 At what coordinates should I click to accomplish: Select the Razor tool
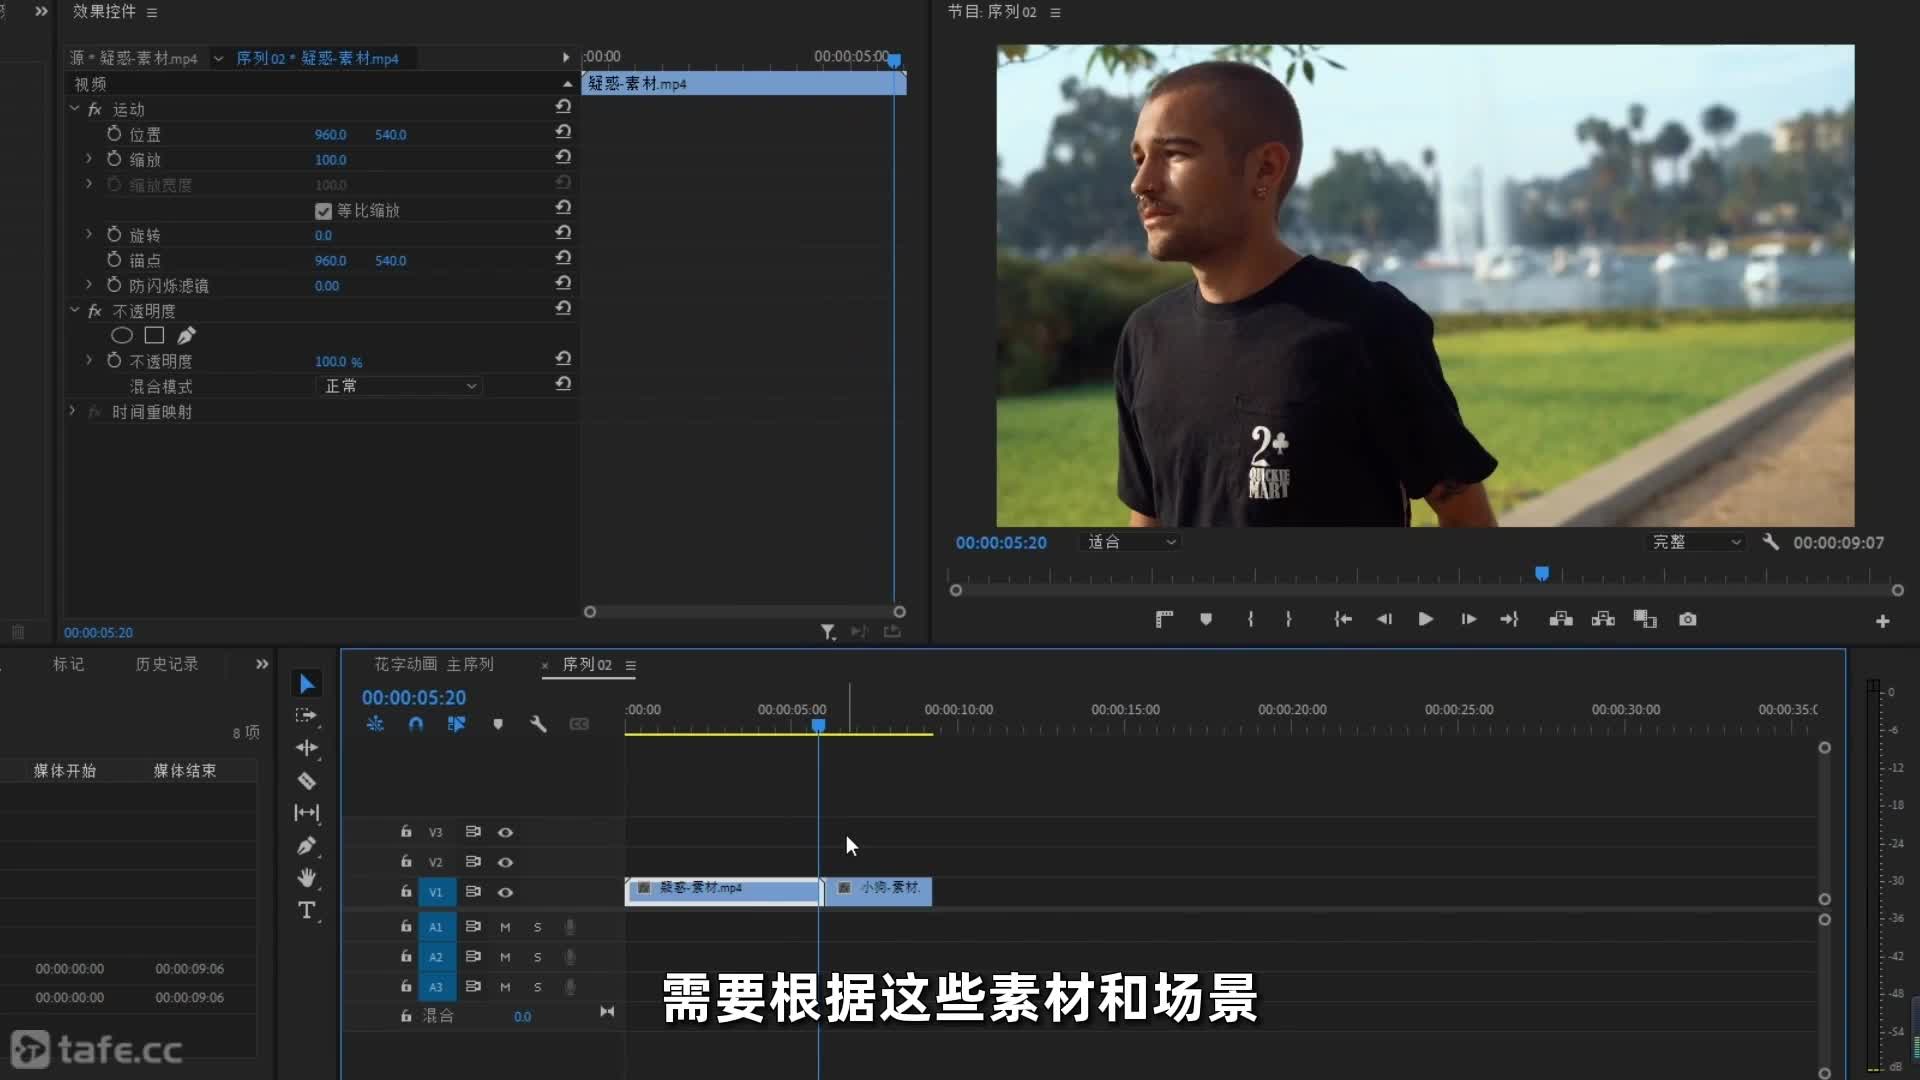tap(307, 780)
